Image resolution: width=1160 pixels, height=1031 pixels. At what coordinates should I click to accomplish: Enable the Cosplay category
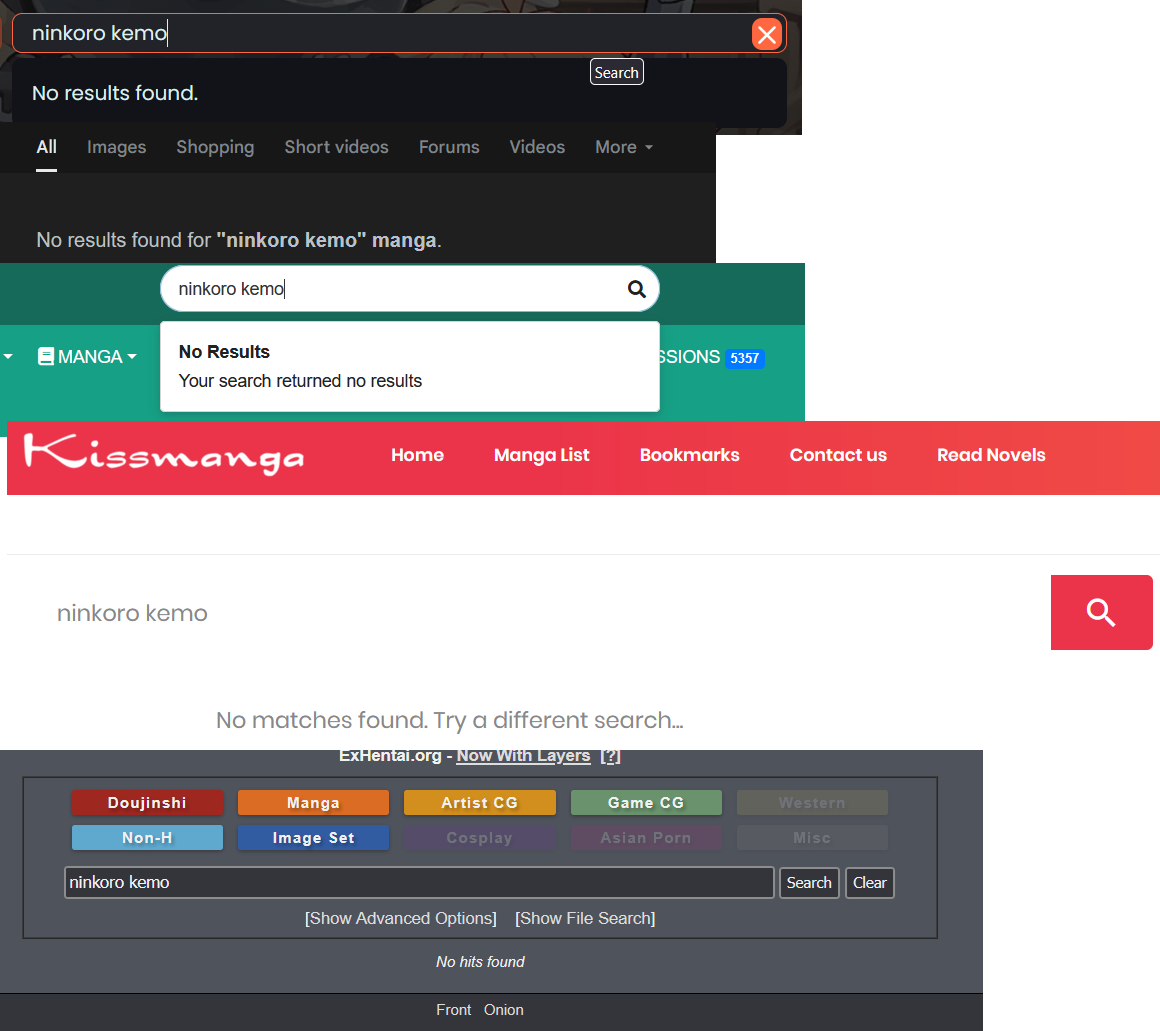click(x=479, y=838)
